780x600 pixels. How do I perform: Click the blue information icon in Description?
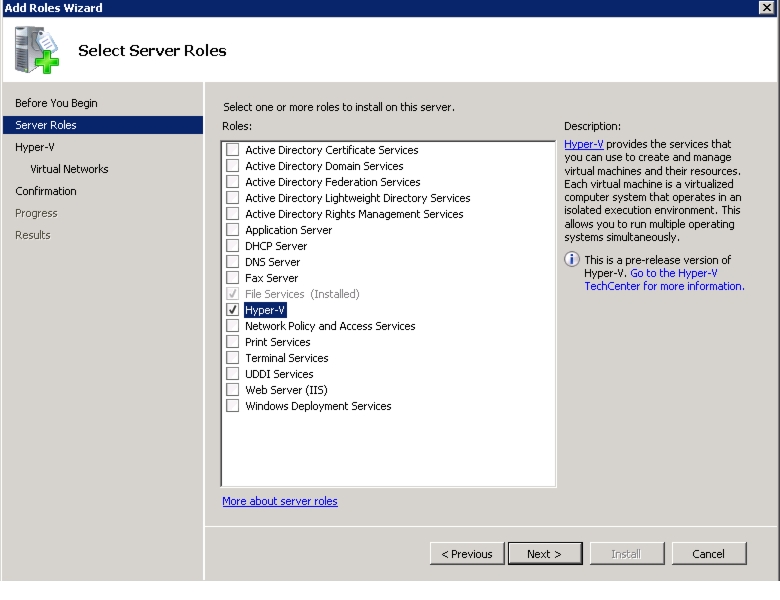(x=572, y=259)
